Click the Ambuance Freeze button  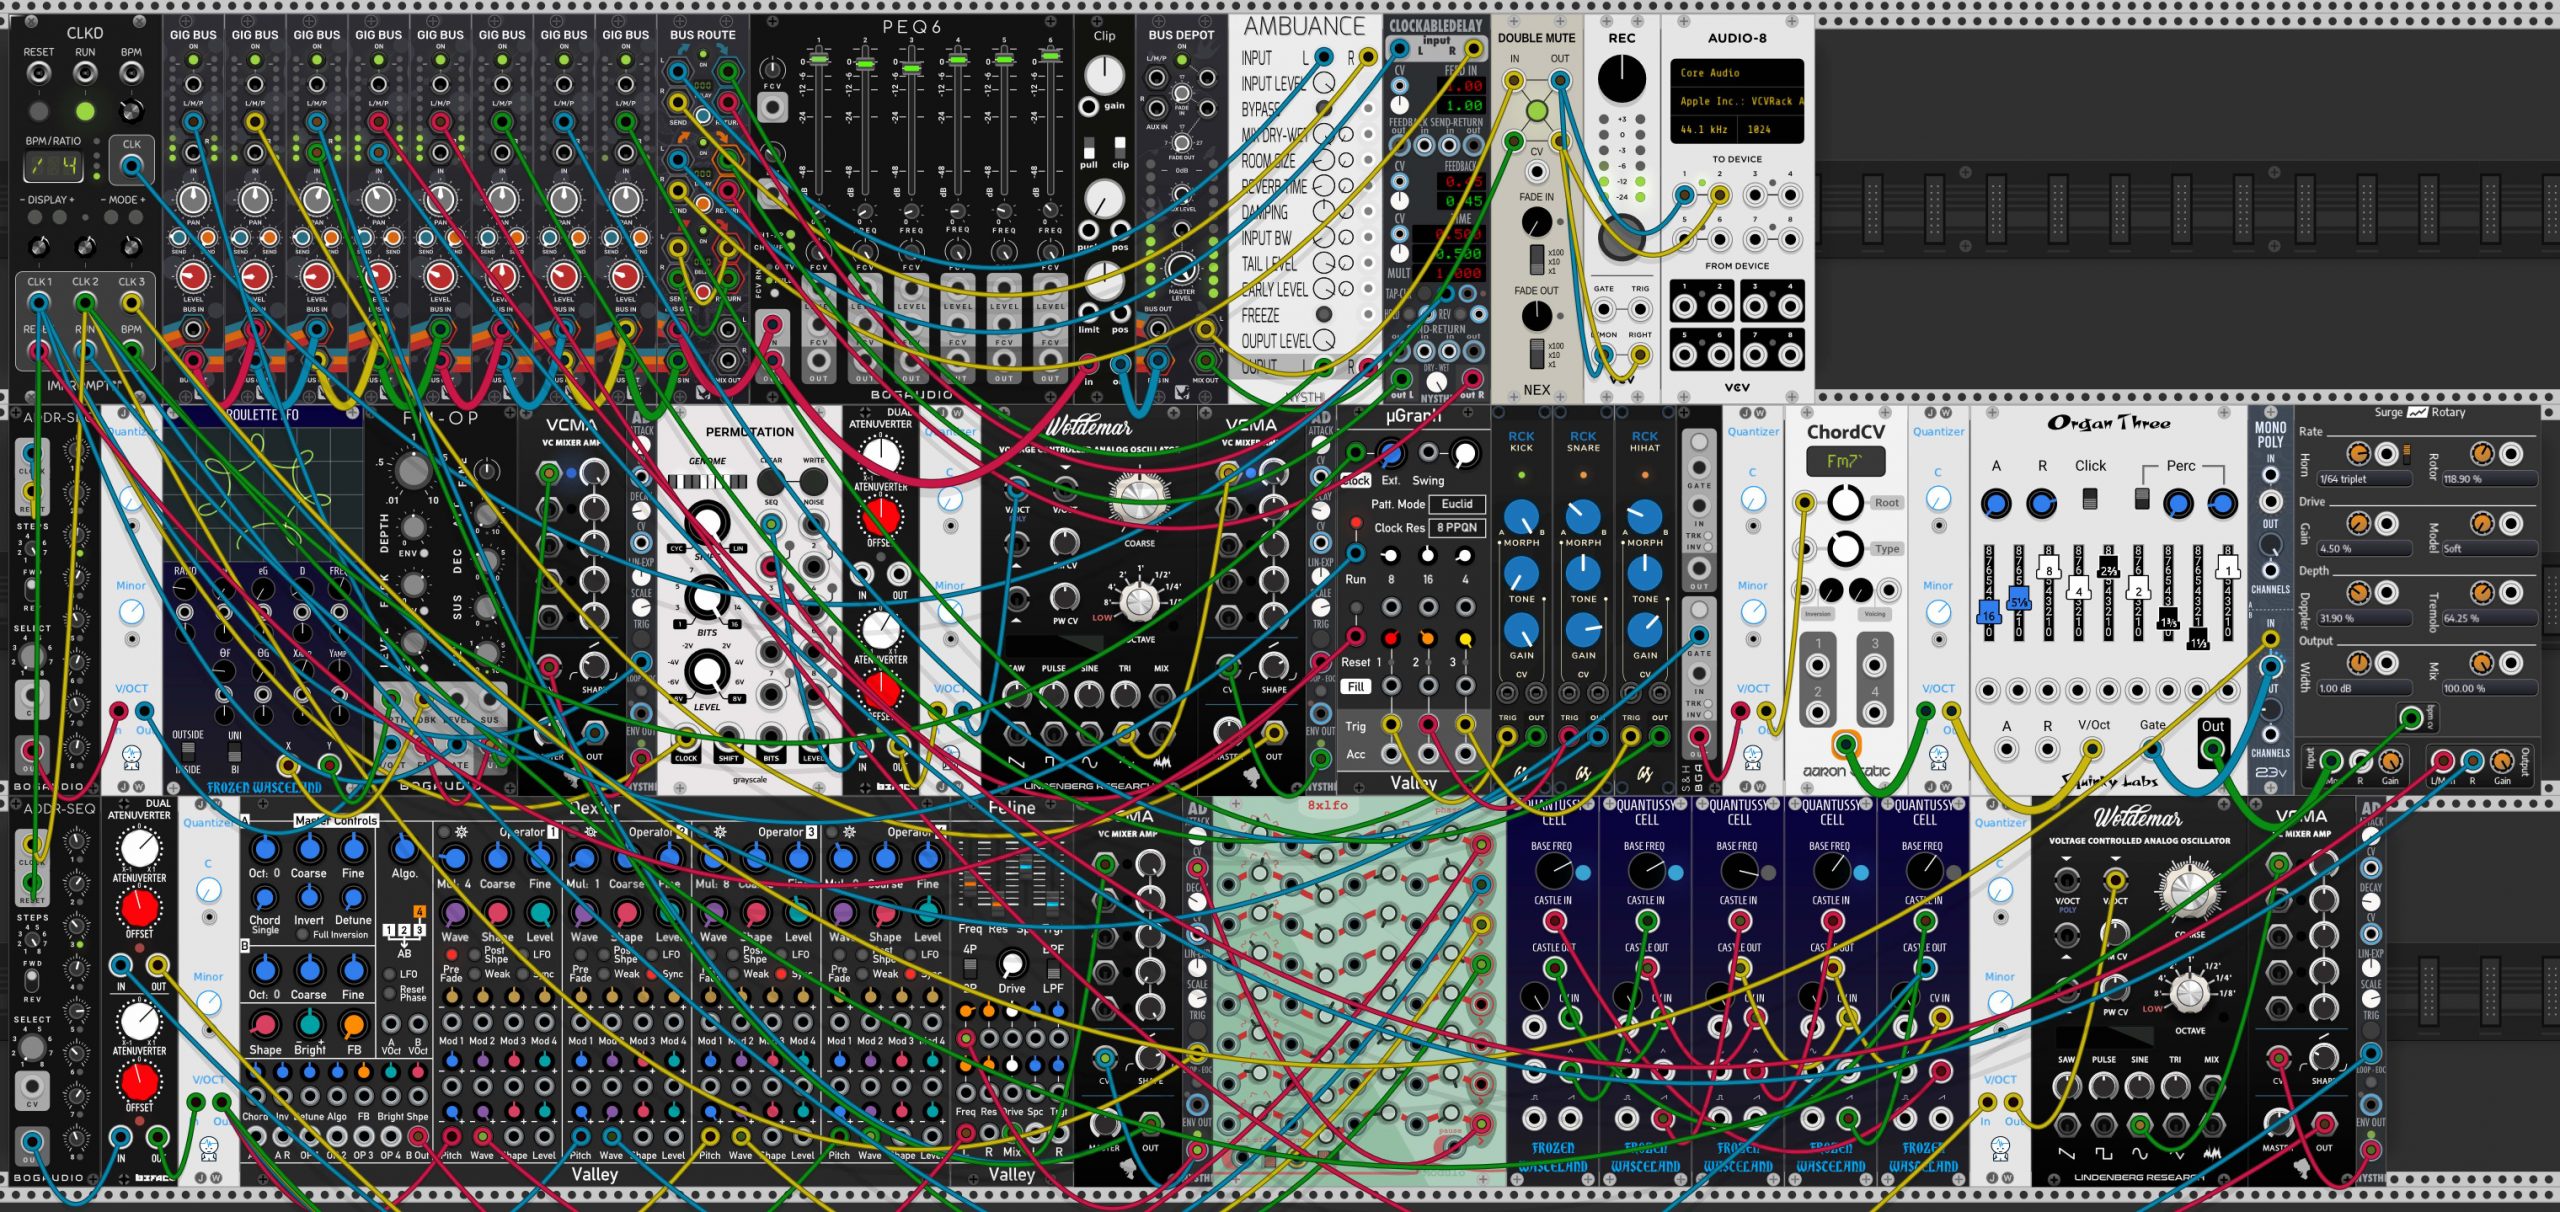pos(1324,315)
